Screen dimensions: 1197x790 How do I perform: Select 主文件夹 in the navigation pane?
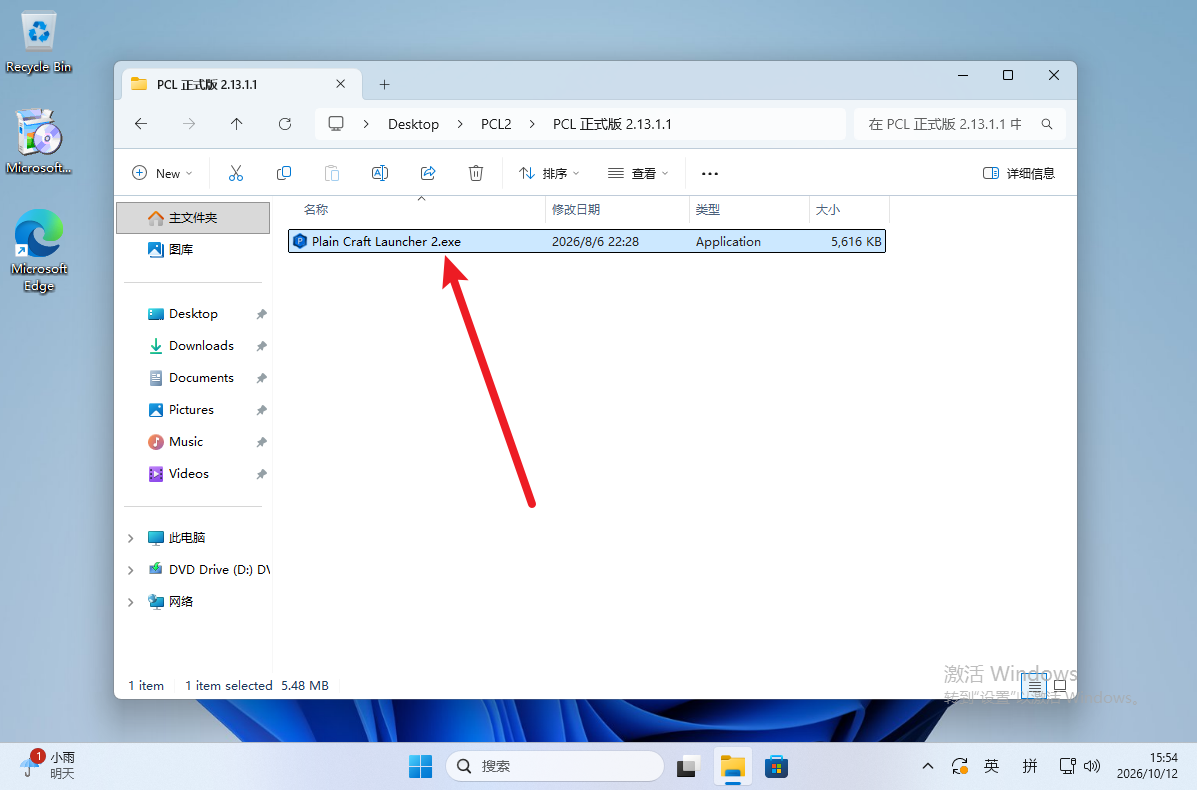(193, 218)
